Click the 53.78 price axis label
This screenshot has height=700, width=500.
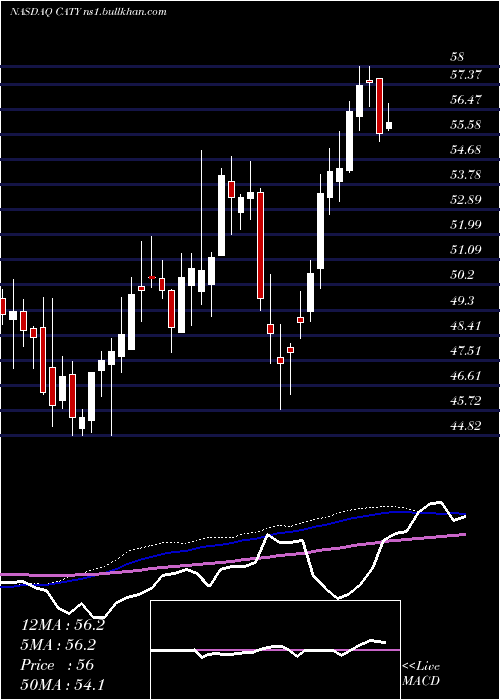[x=466, y=175]
